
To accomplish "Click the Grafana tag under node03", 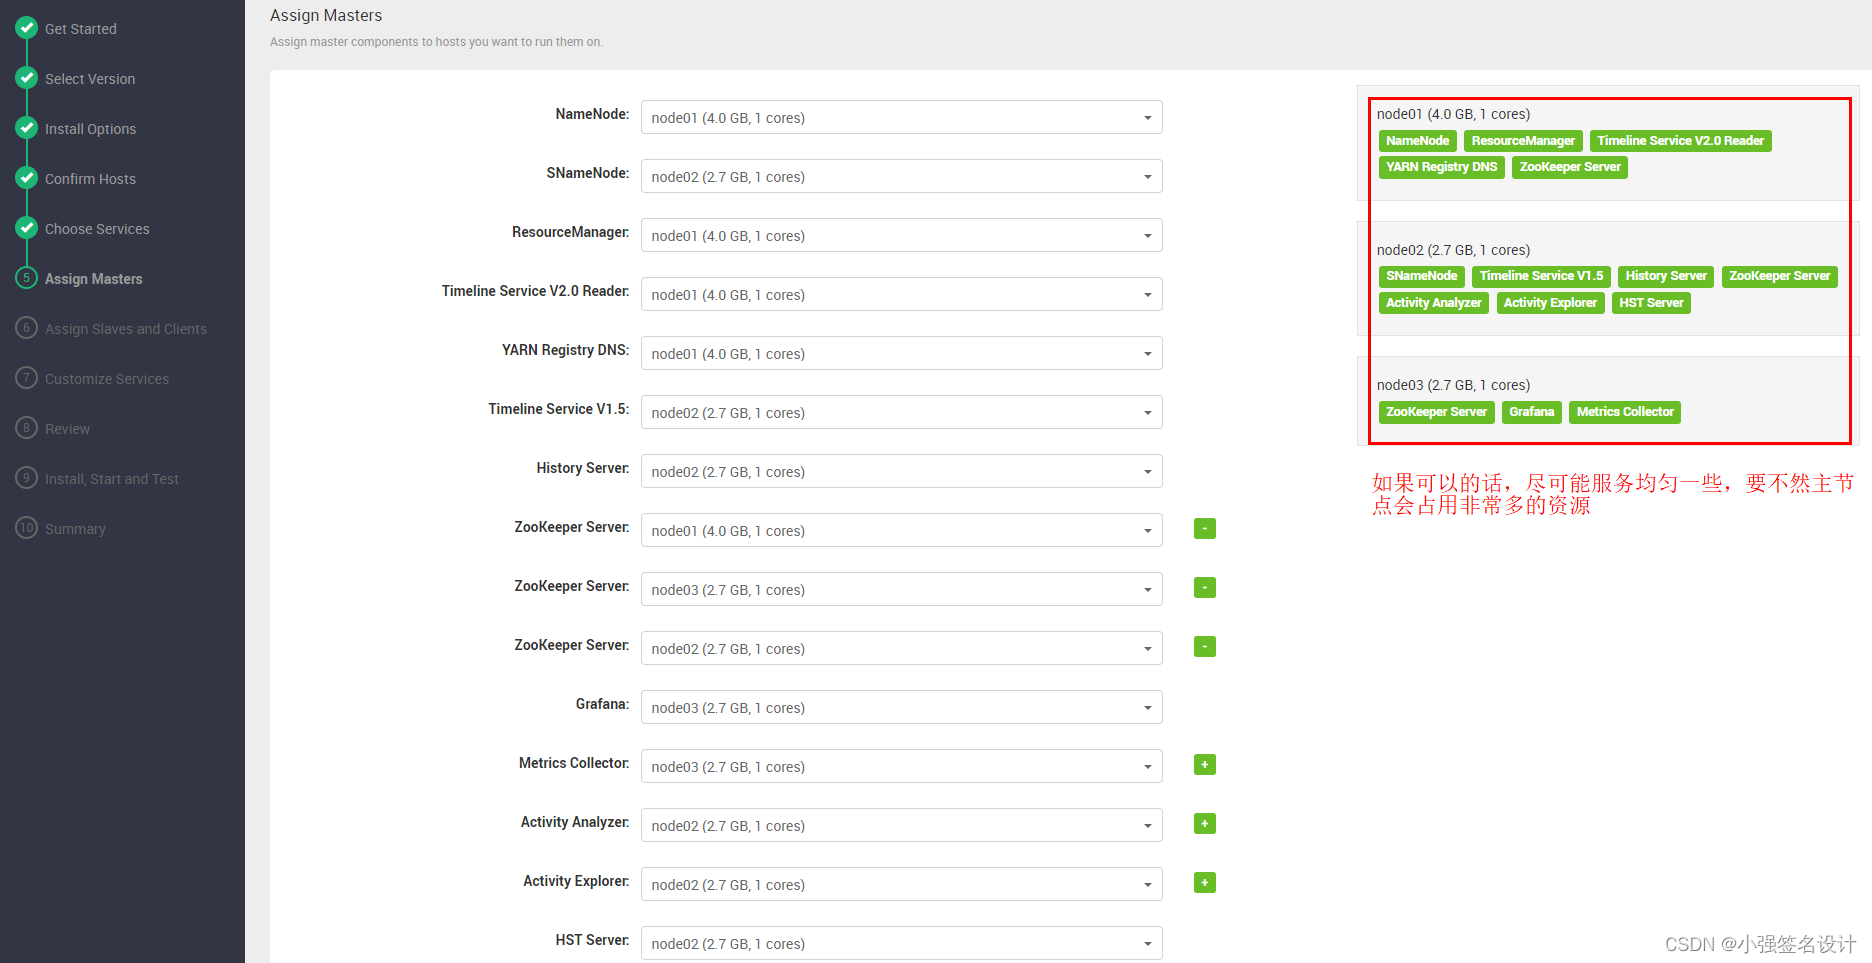I will [1532, 412].
